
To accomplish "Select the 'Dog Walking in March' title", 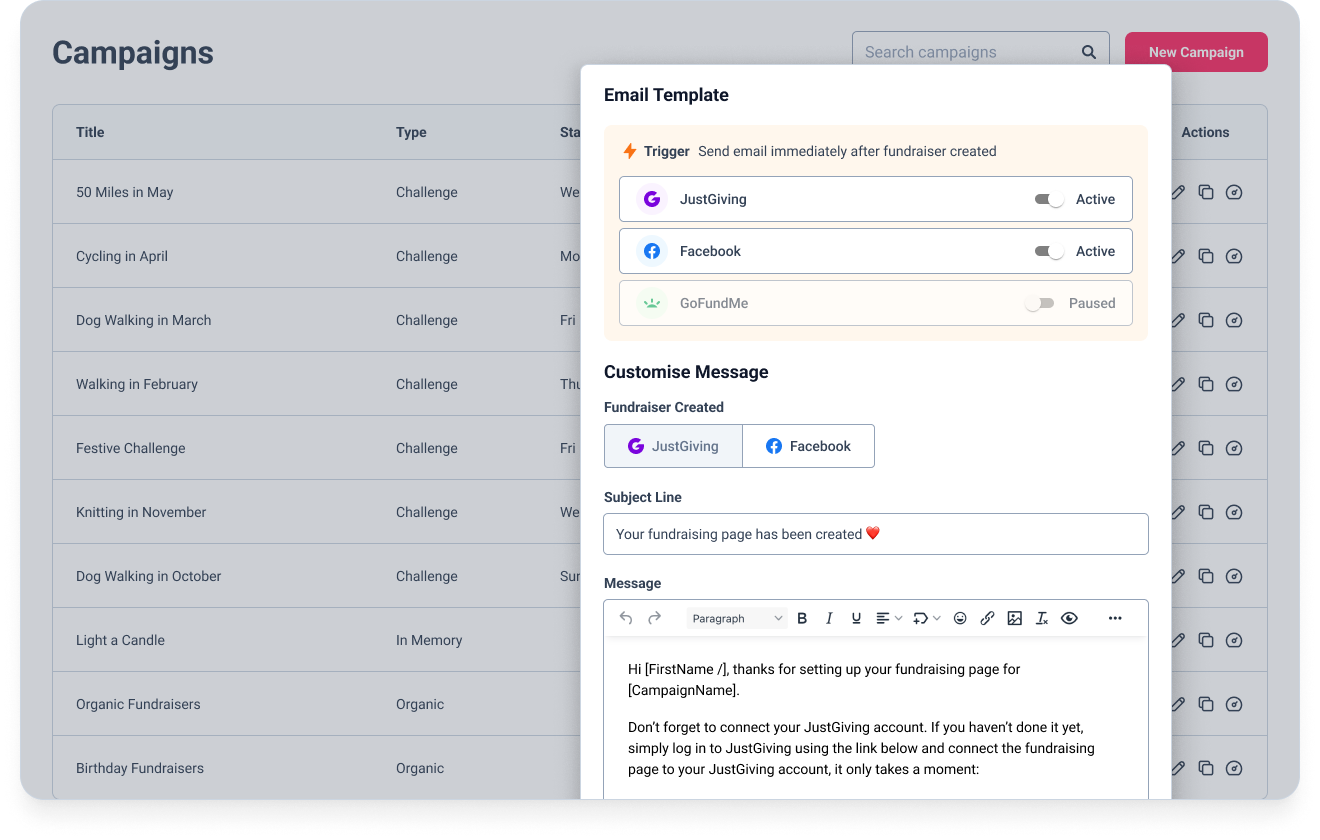I will click(x=144, y=320).
